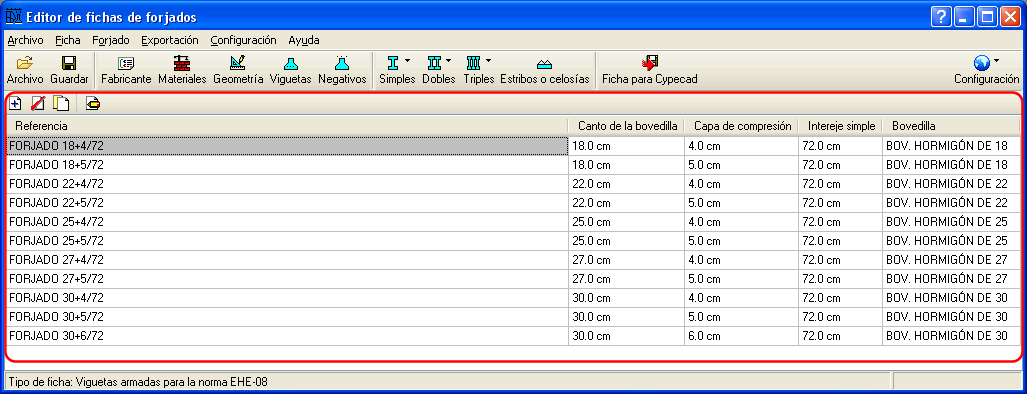This screenshot has height=394, width=1027.
Task: Delete selected forjado with red slash icon
Action: (x=38, y=103)
